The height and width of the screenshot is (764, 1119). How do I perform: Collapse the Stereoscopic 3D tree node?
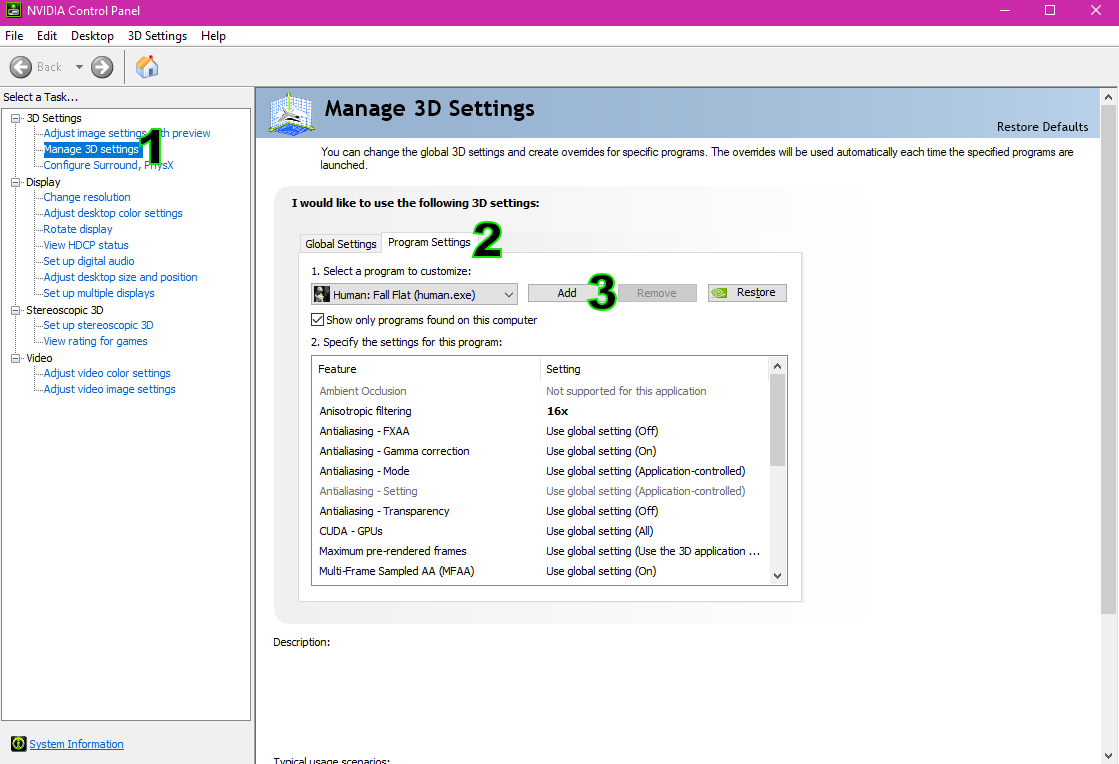click(16, 310)
